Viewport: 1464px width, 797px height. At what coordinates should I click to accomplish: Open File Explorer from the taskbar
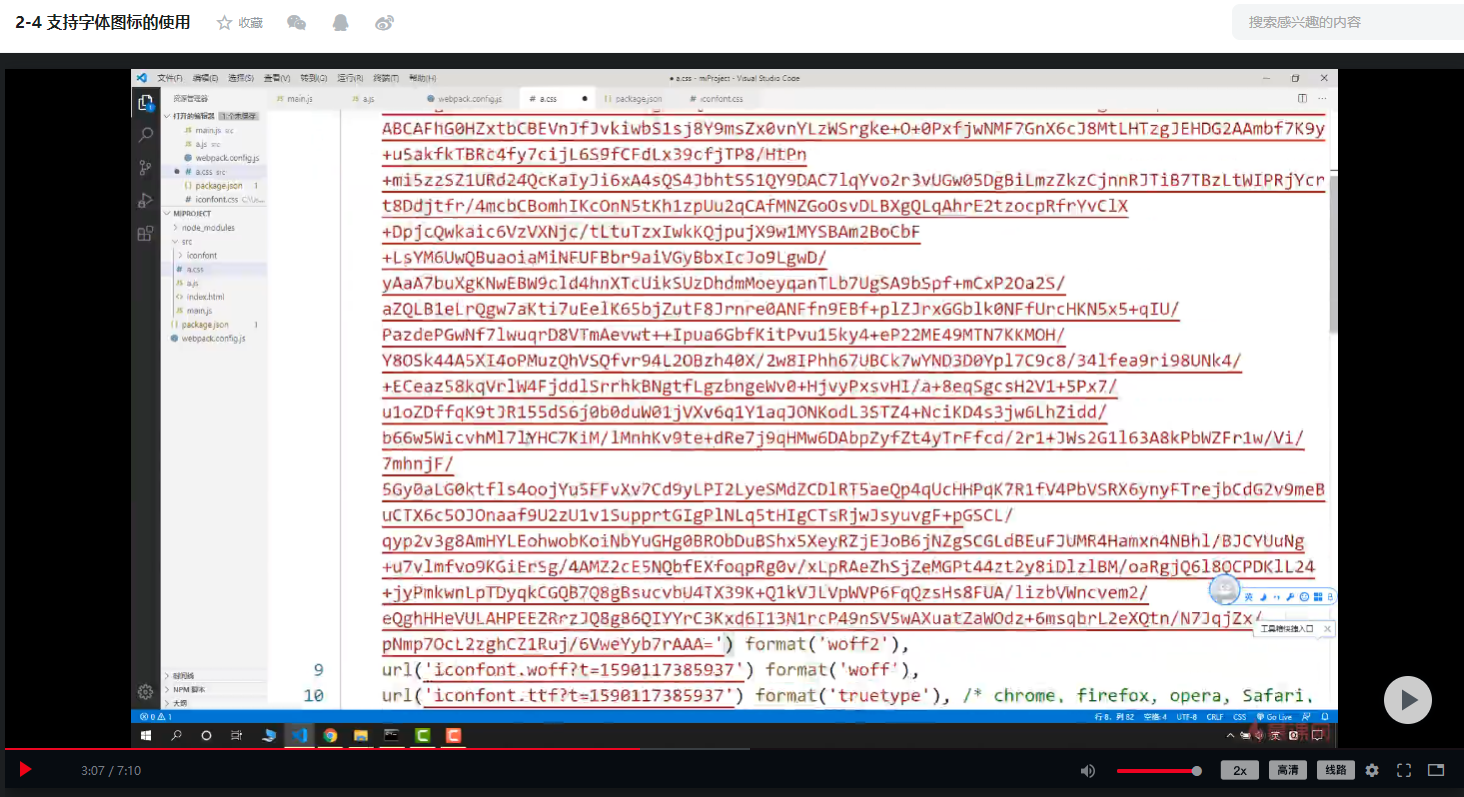pyautogui.click(x=361, y=735)
